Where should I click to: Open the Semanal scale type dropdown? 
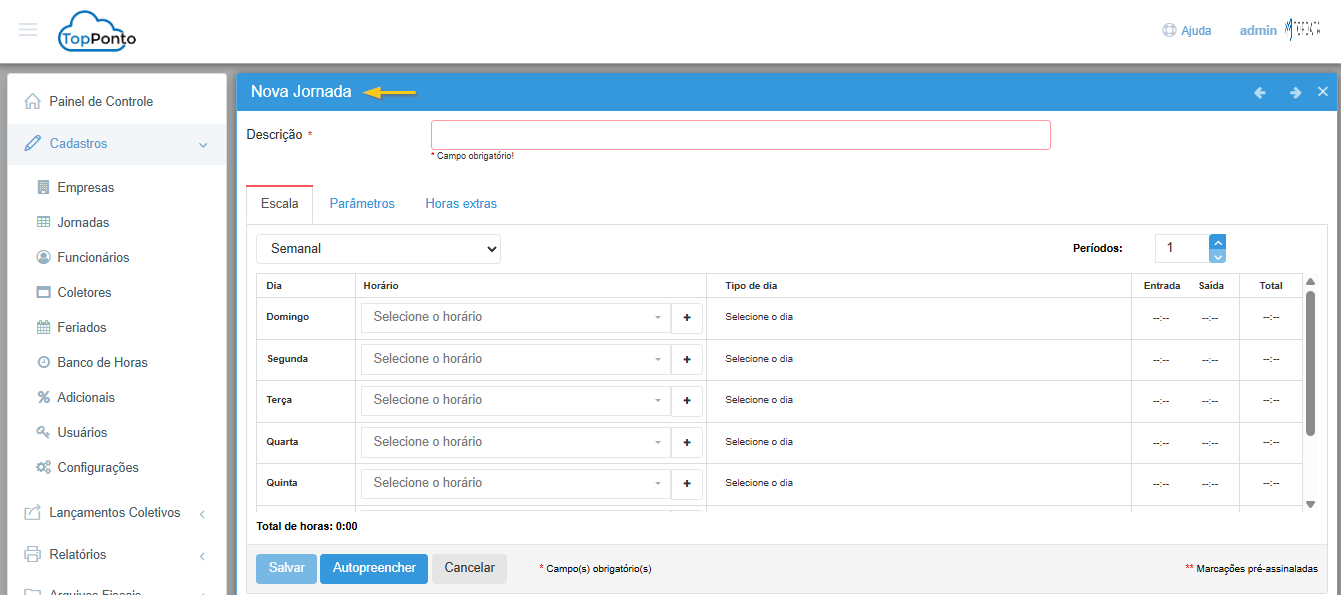(378, 248)
